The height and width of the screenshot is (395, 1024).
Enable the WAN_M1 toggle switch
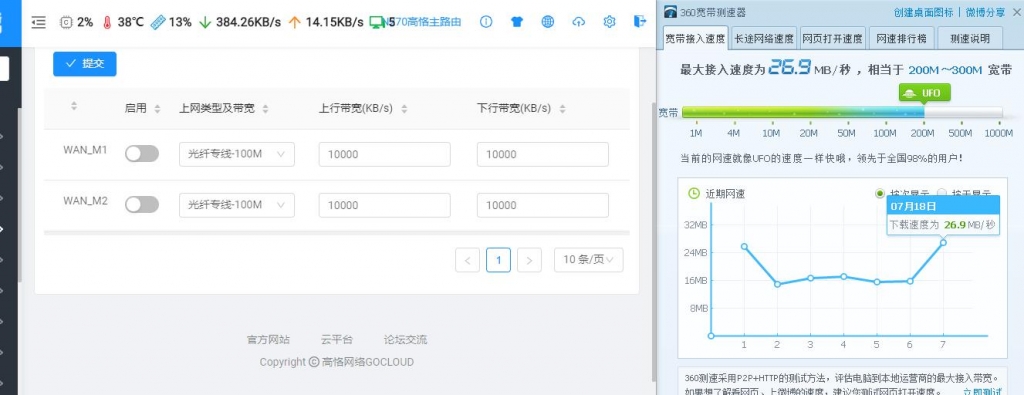click(142, 153)
